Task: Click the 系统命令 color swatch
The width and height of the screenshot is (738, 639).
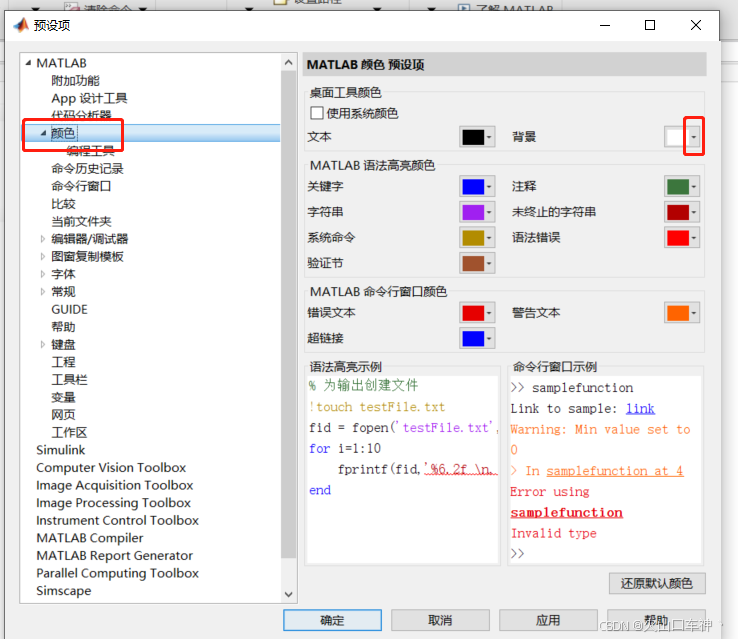Action: click(473, 238)
